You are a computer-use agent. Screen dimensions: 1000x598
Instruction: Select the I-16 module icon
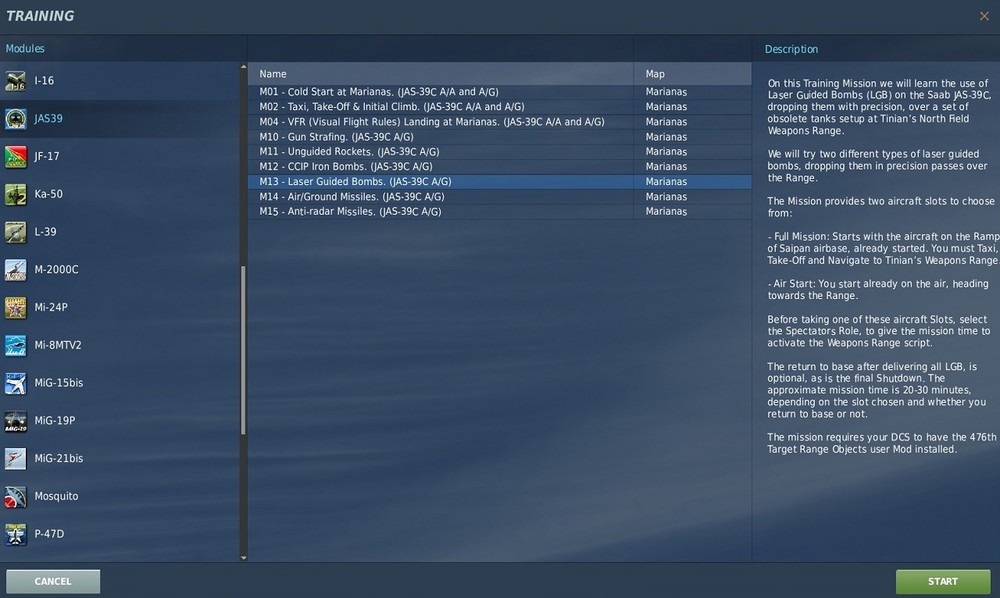point(15,81)
